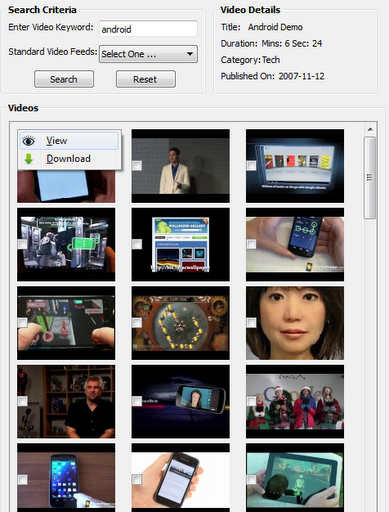
Task: Tick checkbox on tablet game video
Action: [x=251, y=480]
